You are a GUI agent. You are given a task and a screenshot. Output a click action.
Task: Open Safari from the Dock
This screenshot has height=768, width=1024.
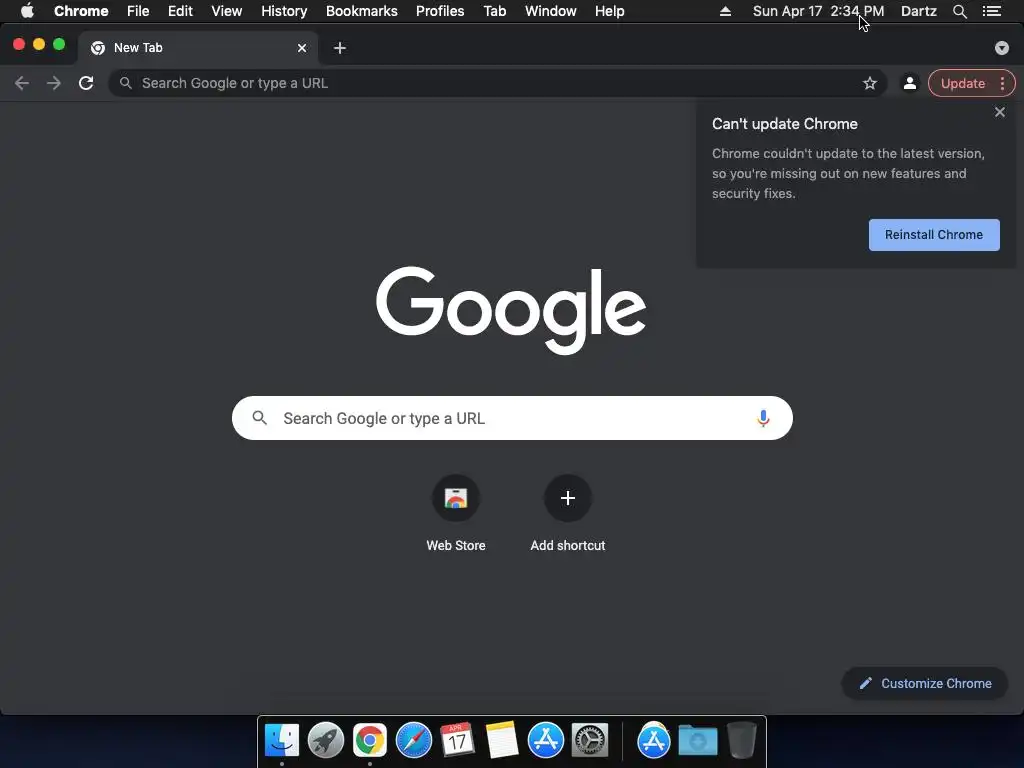coord(413,740)
